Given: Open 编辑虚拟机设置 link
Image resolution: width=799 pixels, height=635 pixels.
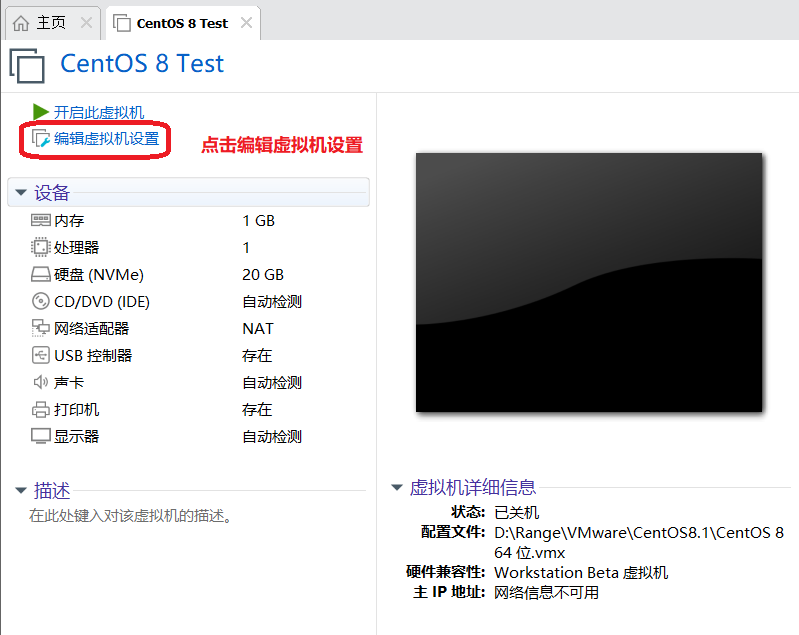Looking at the screenshot, I should (106, 139).
